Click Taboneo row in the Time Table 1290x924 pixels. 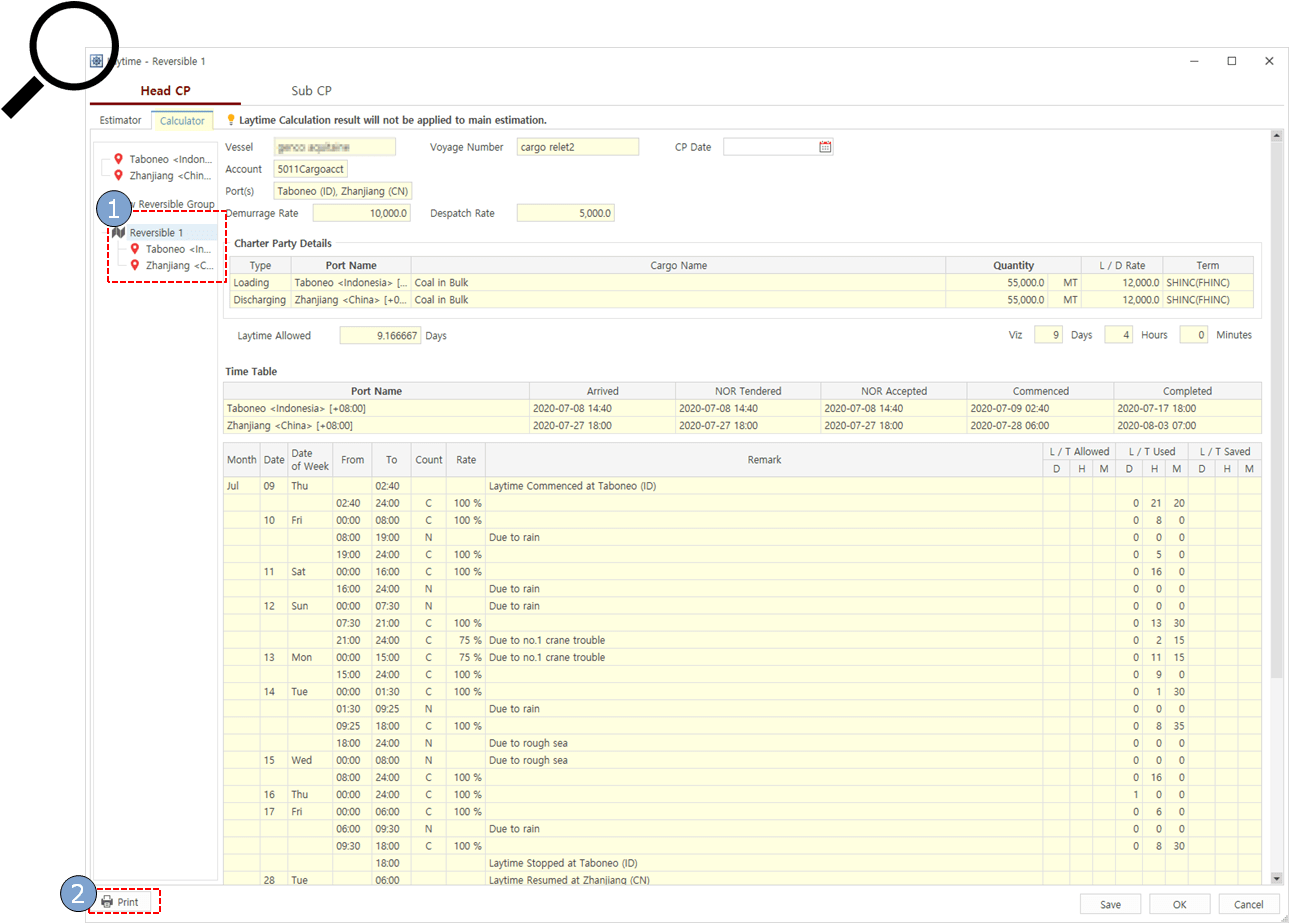pyautogui.click(x=743, y=408)
